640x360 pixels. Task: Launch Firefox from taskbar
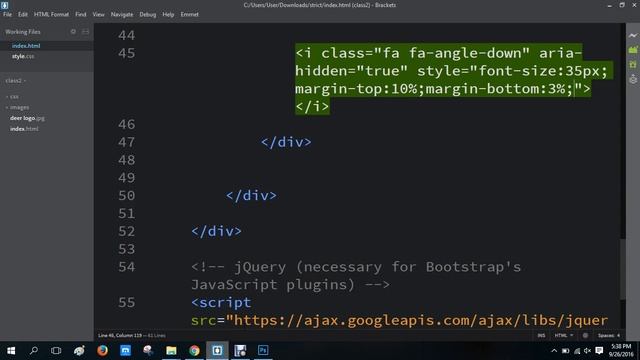click(x=102, y=351)
